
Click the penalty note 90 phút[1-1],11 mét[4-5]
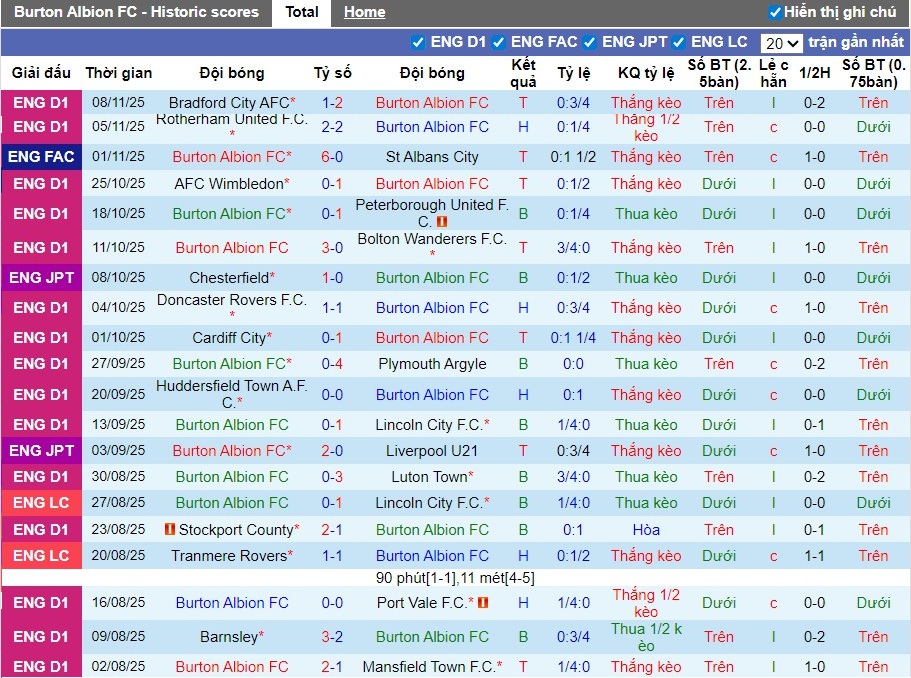455,578
